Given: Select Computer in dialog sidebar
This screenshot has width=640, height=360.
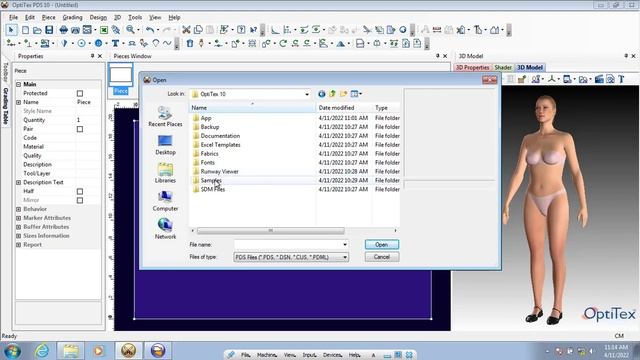Looking at the screenshot, I should [x=165, y=201].
